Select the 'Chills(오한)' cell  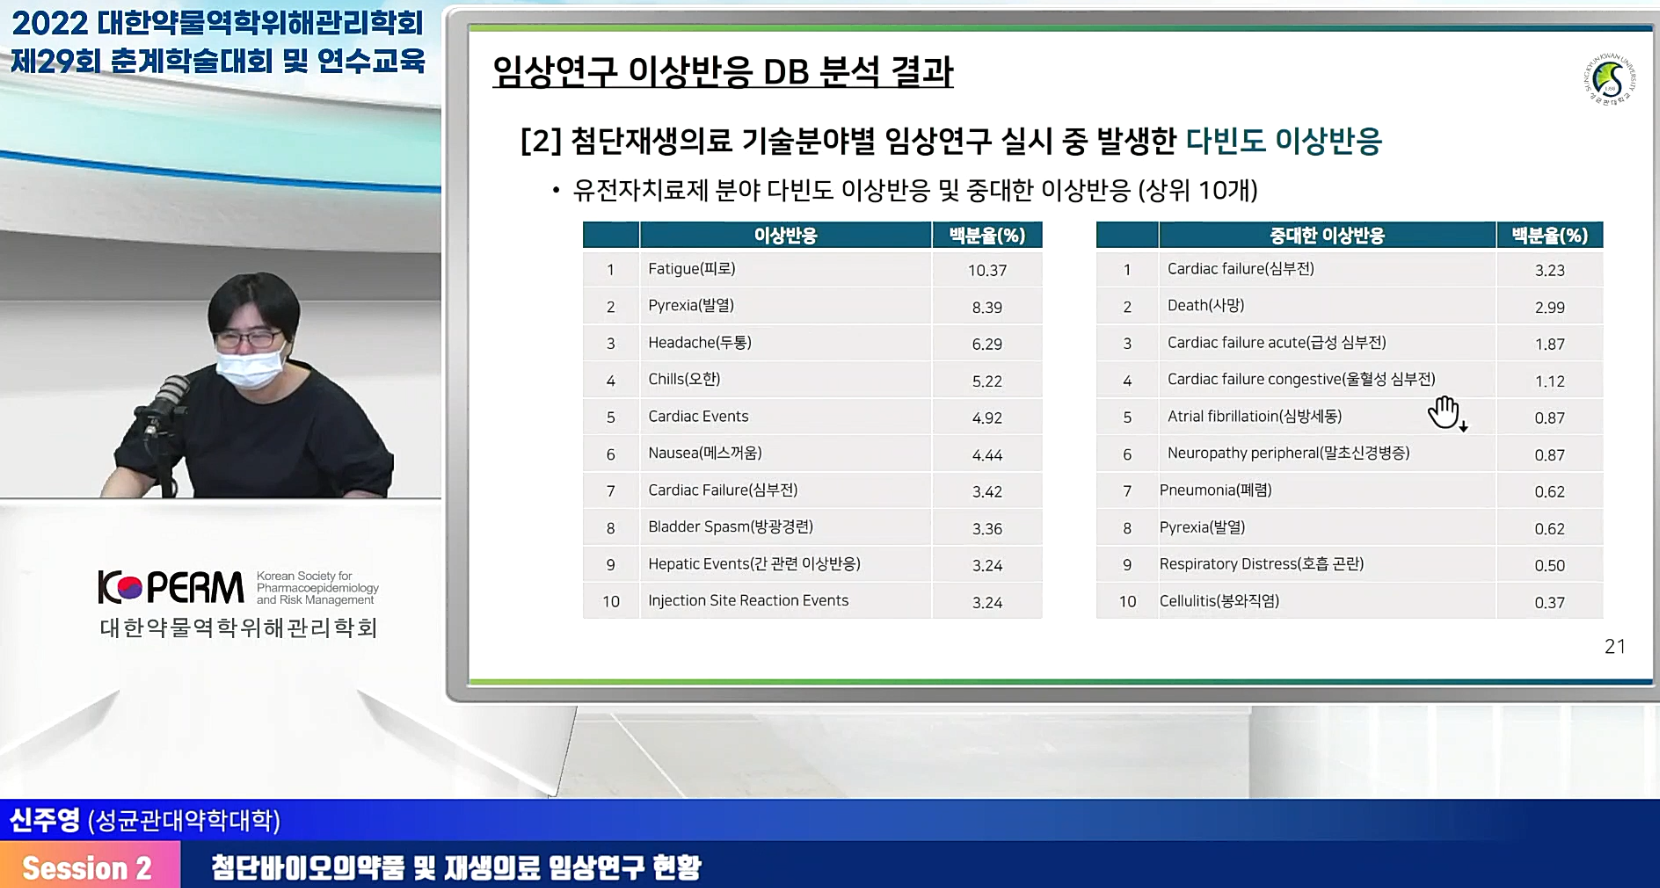[786, 380]
